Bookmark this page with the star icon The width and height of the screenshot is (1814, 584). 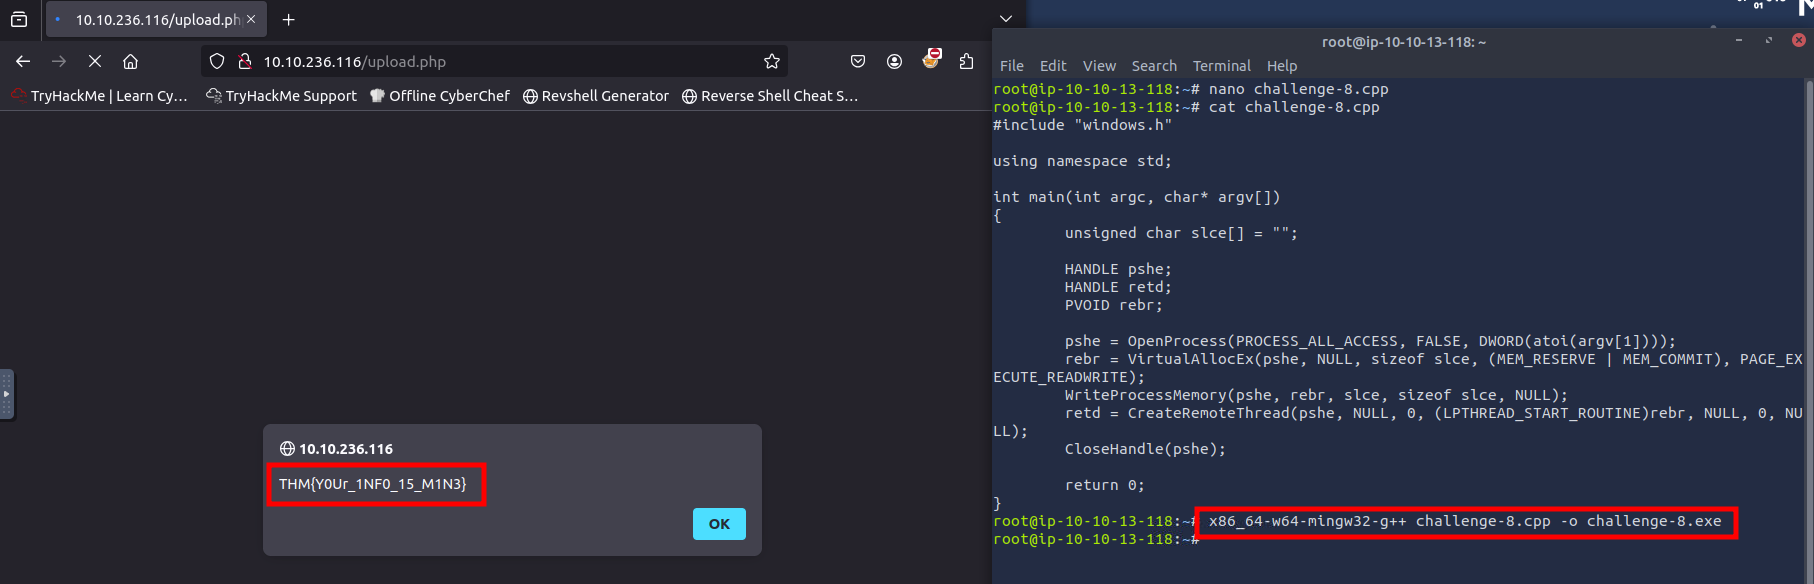(772, 61)
